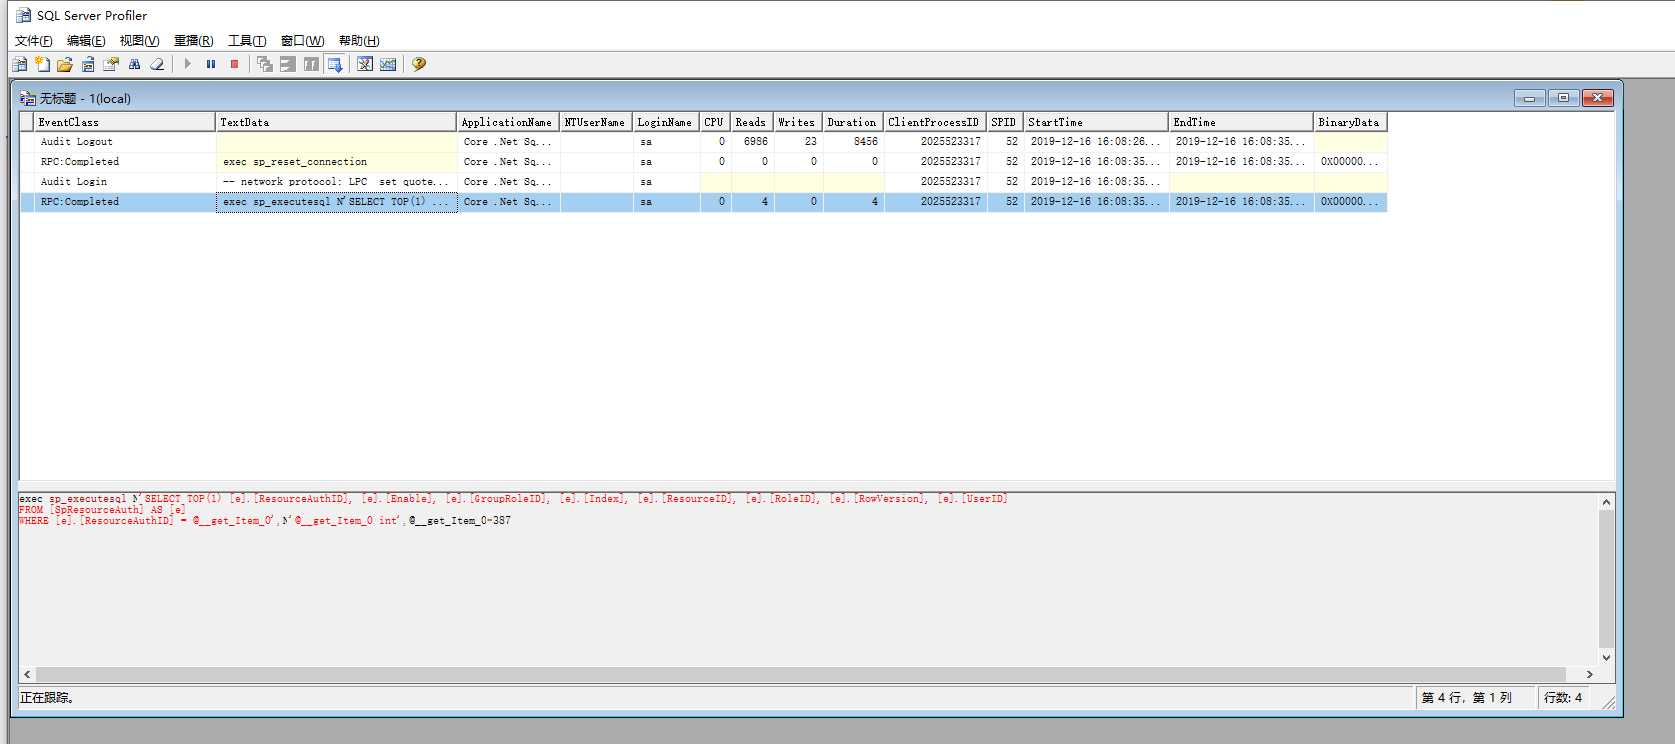Open trace Properties from the toolbar

point(111,64)
